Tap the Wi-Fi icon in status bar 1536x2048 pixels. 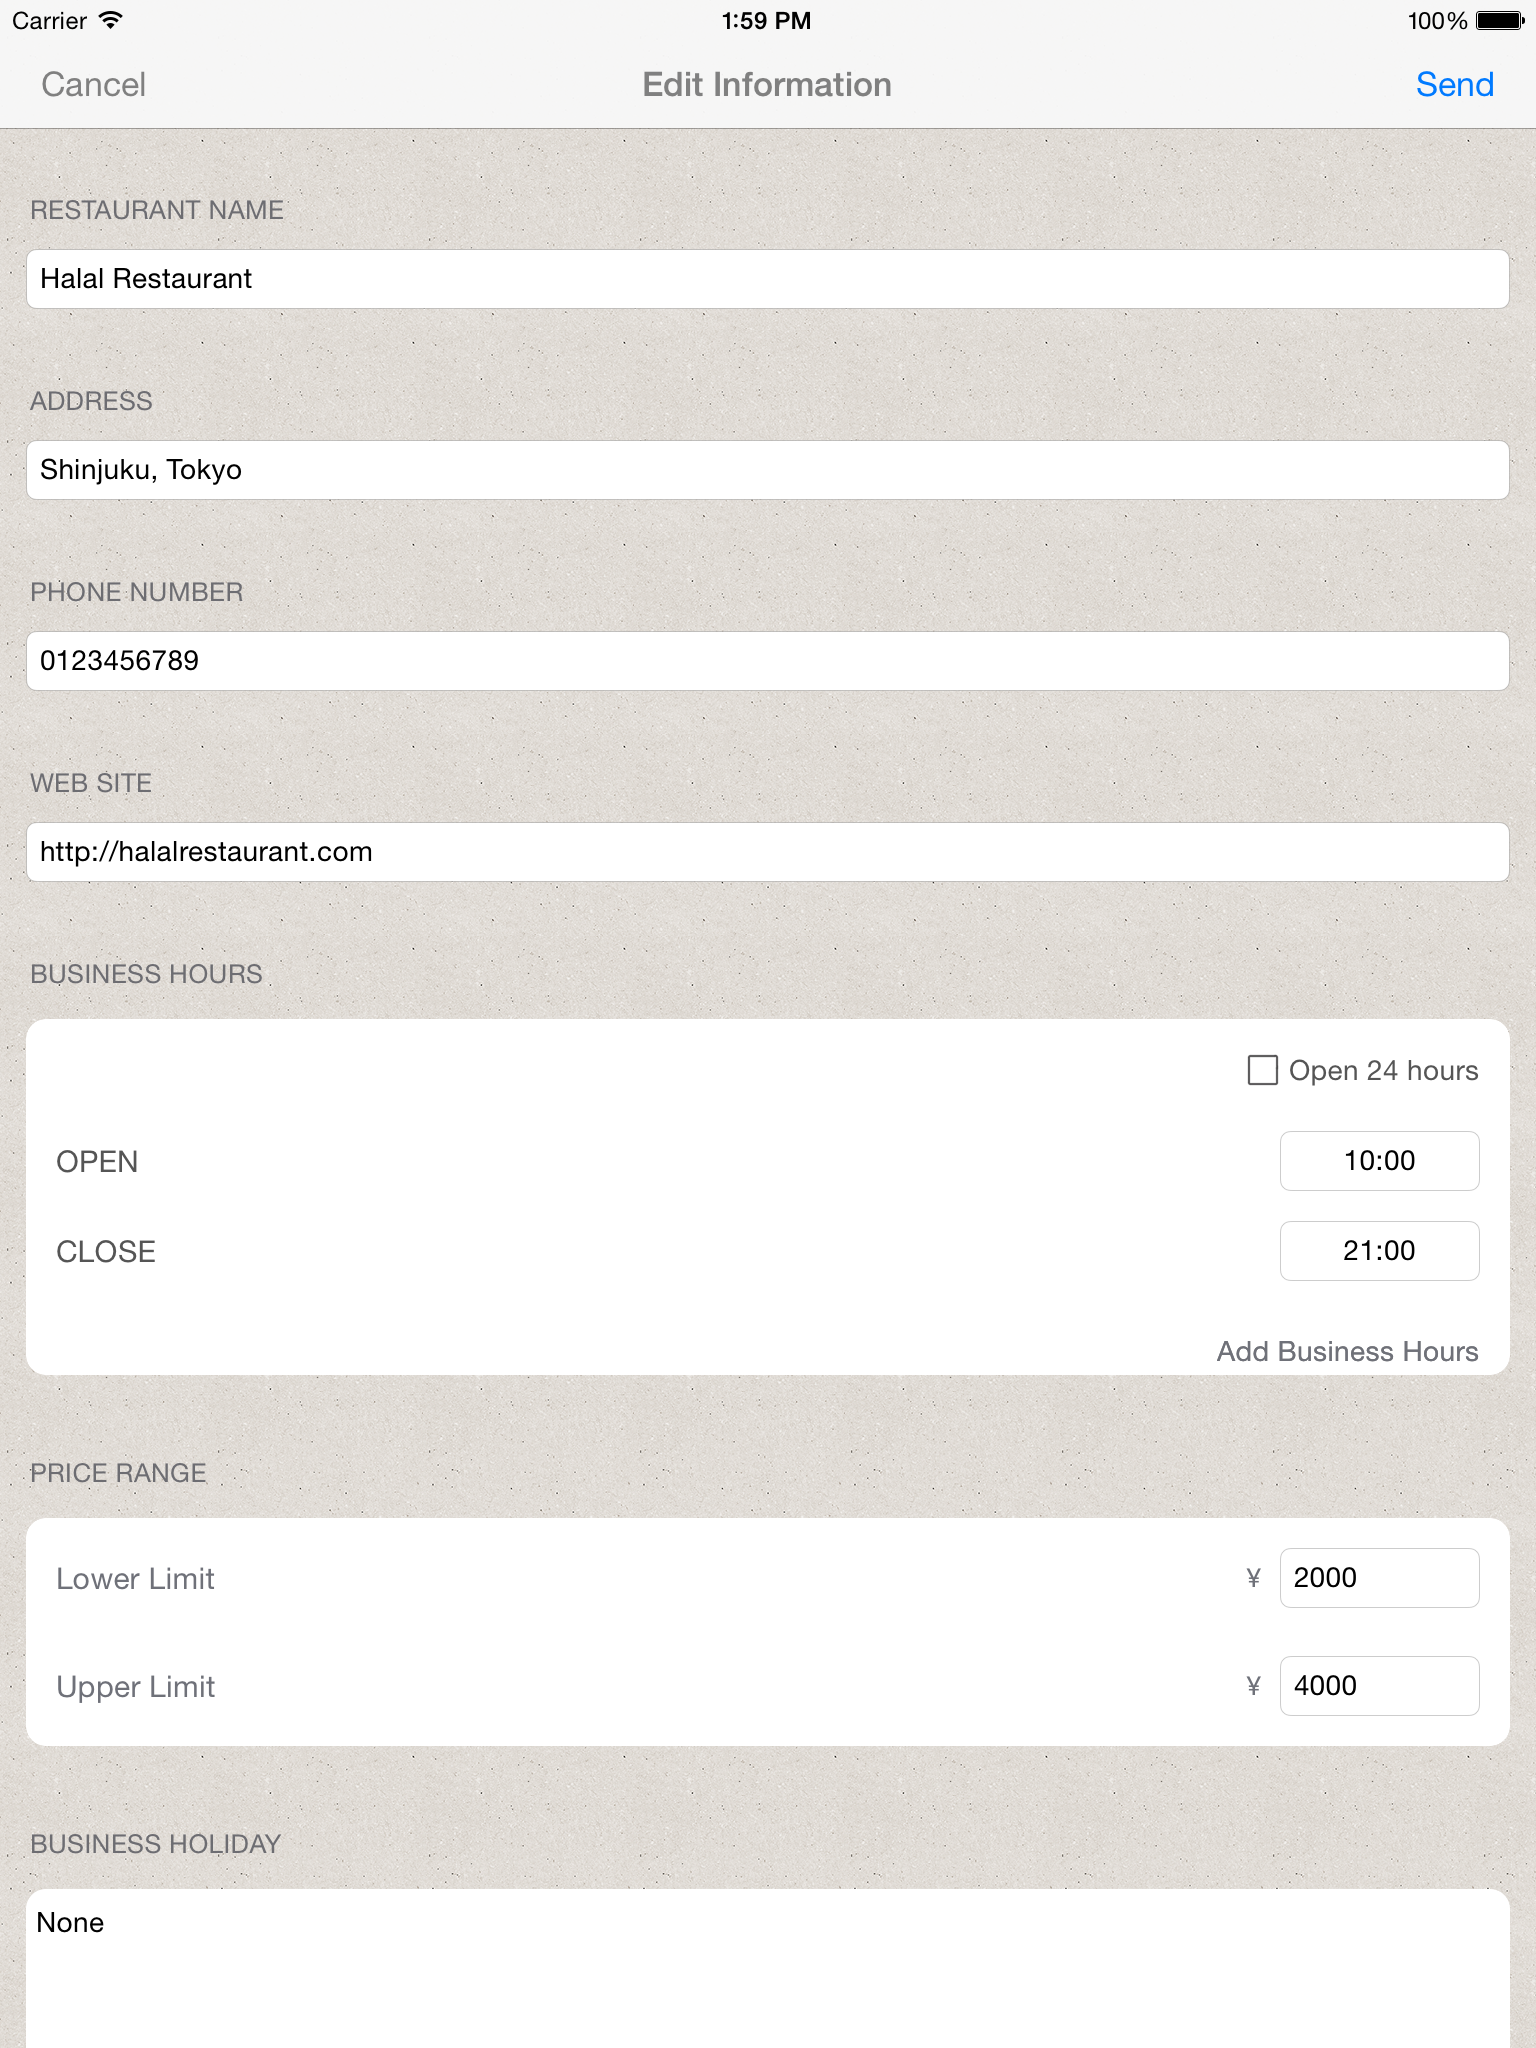(111, 20)
